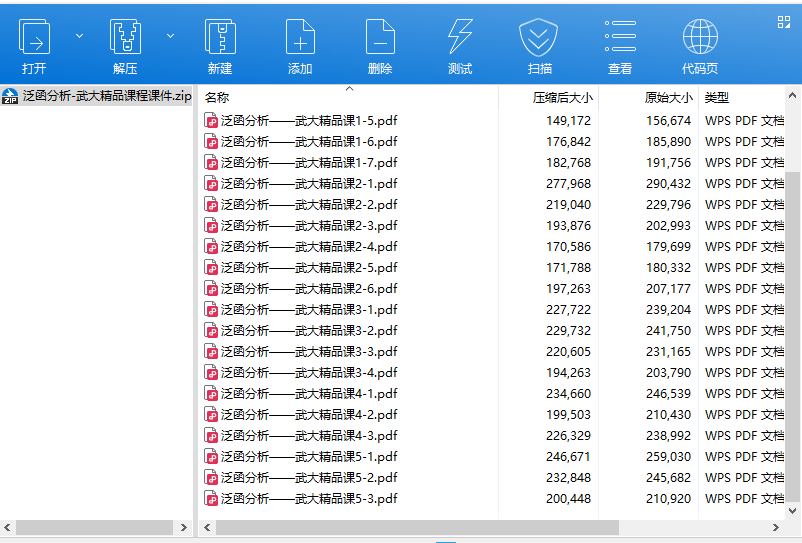The height and width of the screenshot is (543, 802).
Task: Click the scroll-up arrow of file list
Action: click(x=792, y=96)
